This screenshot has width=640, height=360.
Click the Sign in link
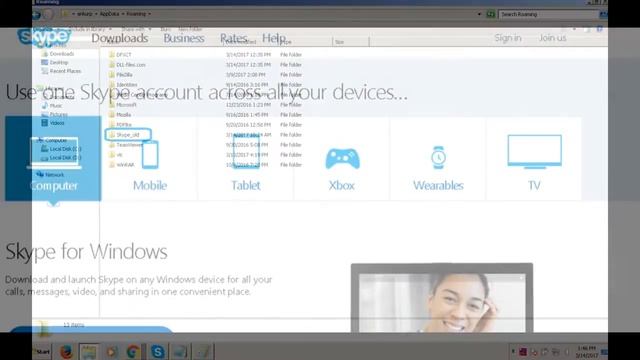508,38
